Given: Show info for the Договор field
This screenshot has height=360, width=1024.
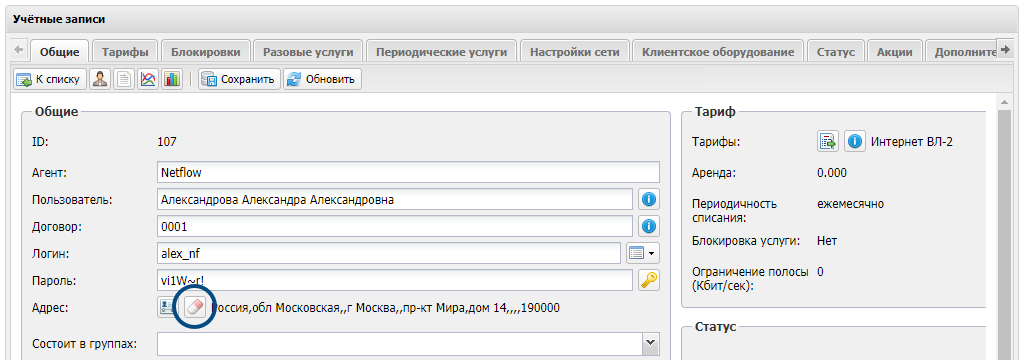Looking at the screenshot, I should (648, 226).
